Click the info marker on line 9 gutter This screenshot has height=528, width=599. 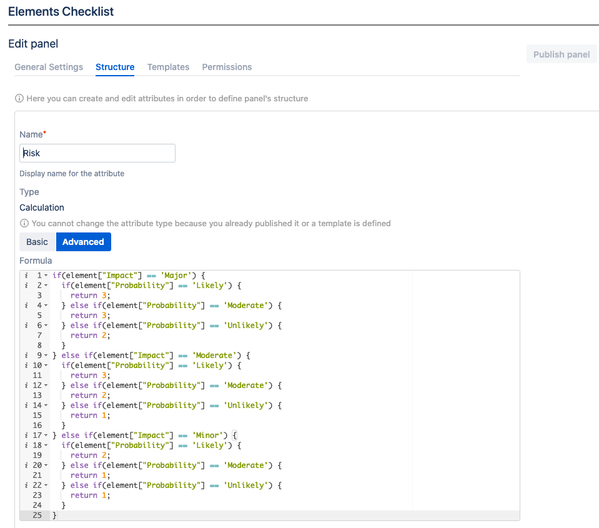click(x=26, y=355)
